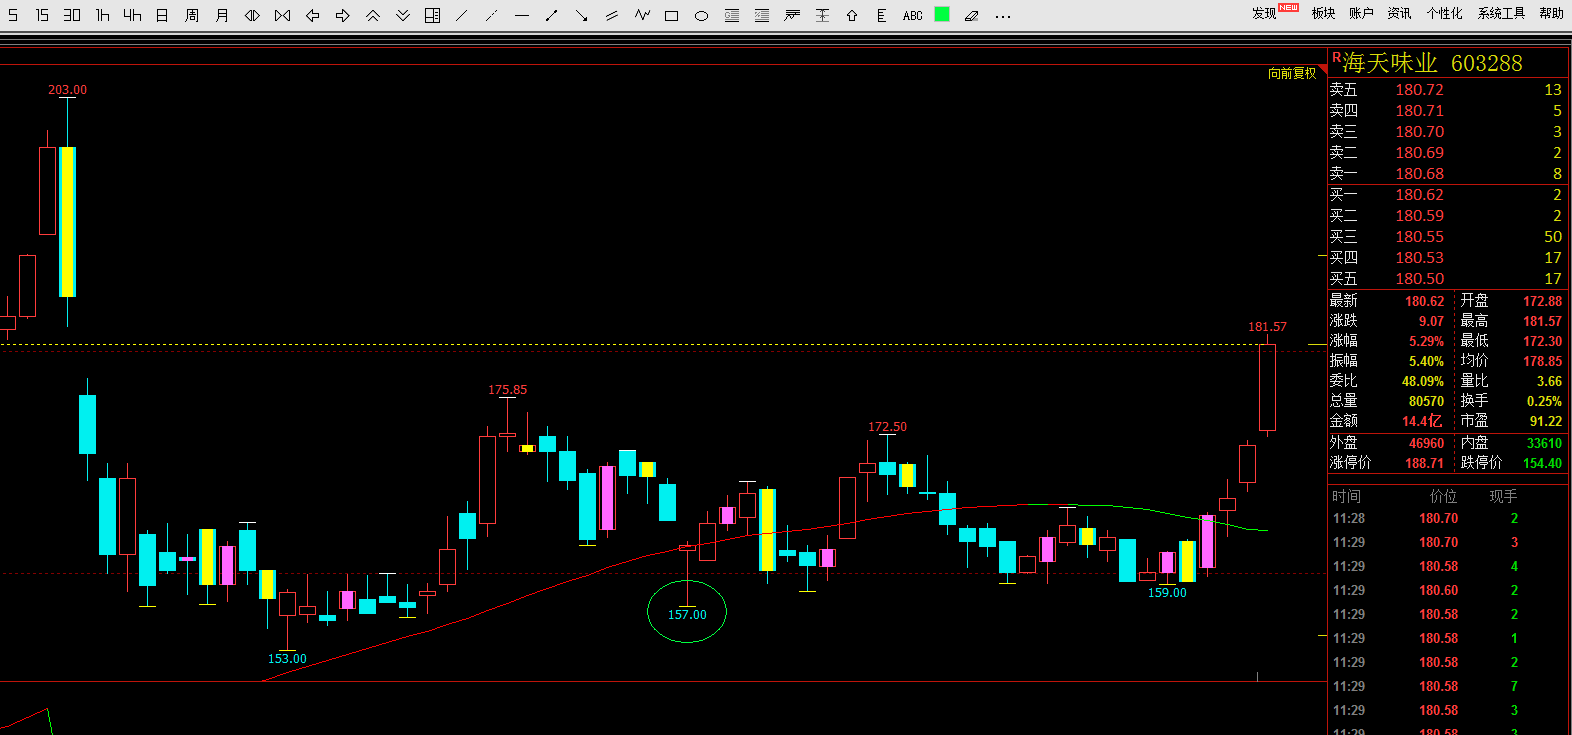The image size is (1572, 735).
Task: Open the 板块 menu
Action: [1323, 13]
